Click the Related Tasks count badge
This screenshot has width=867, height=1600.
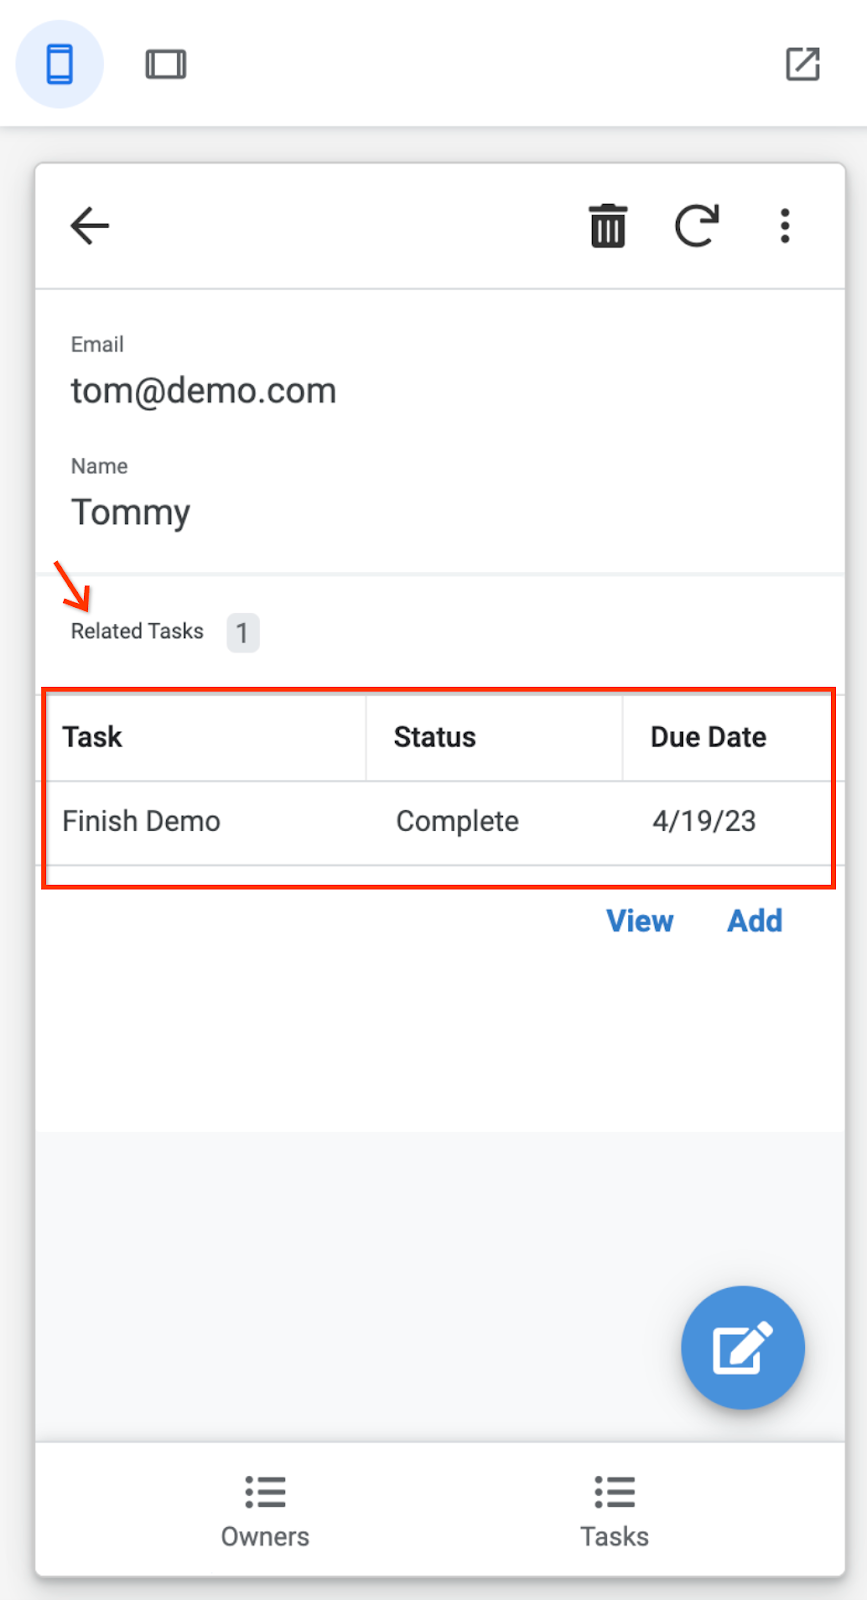[242, 633]
